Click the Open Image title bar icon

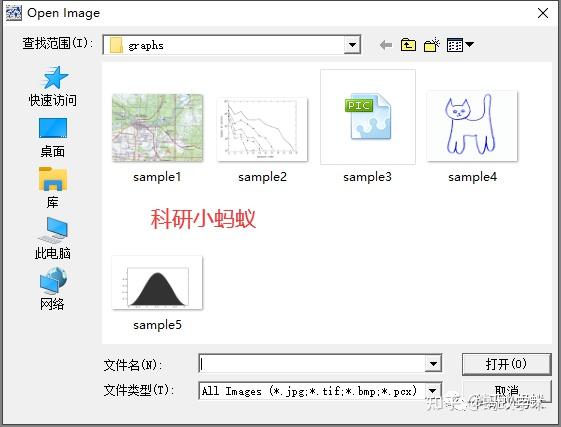click(14, 13)
